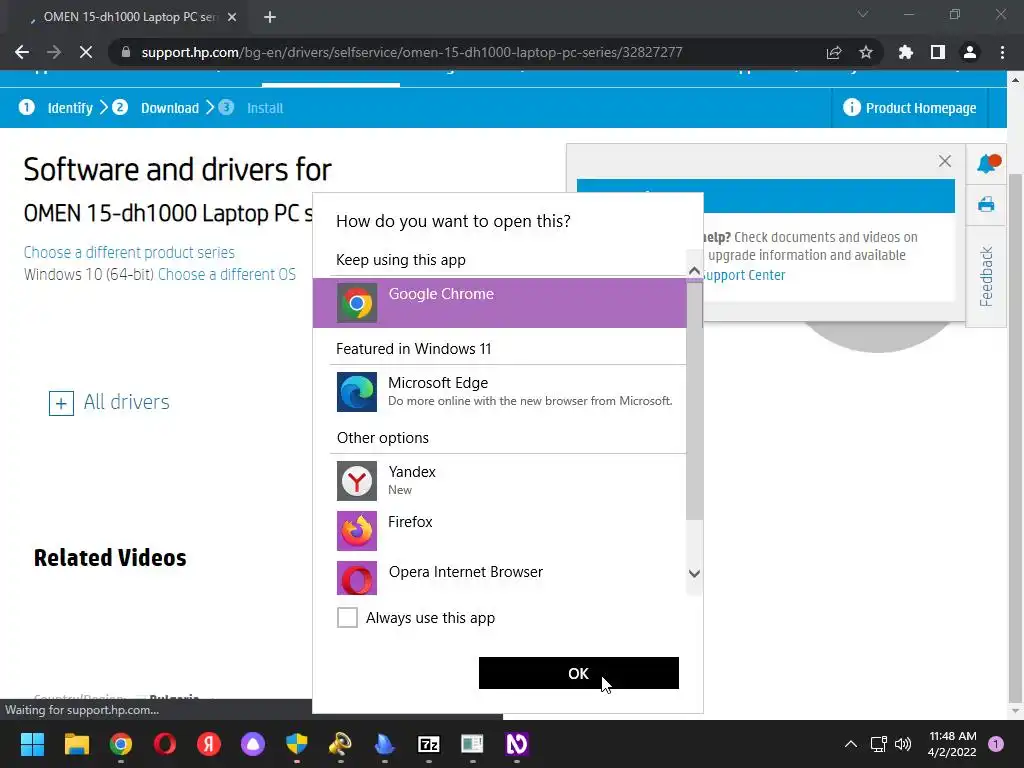Open File Explorer from the taskbar
The height and width of the screenshot is (768, 1024).
point(76,744)
